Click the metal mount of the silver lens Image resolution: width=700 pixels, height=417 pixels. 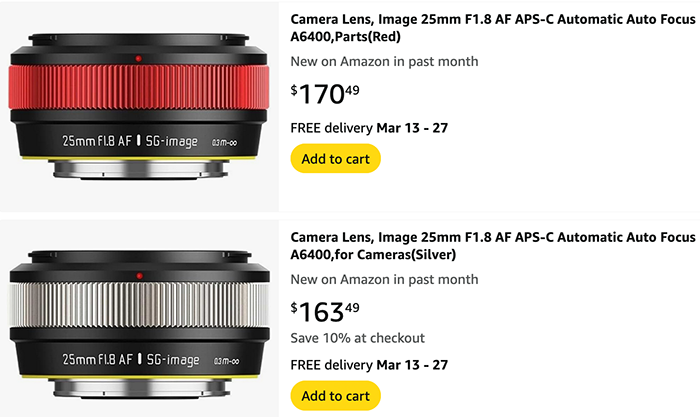(x=141, y=389)
